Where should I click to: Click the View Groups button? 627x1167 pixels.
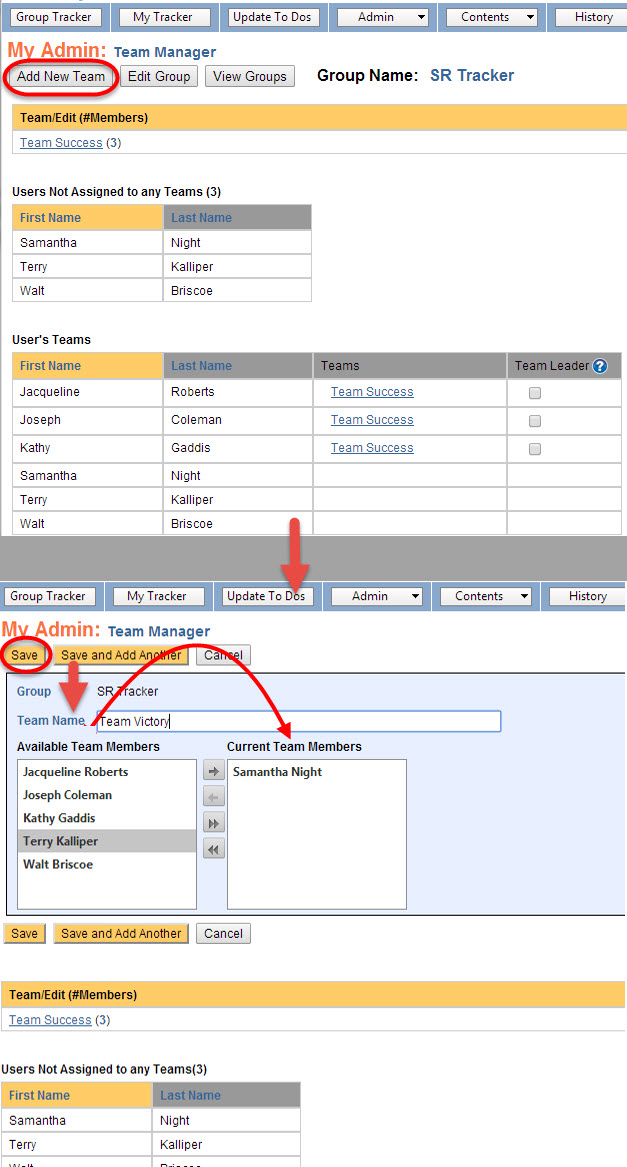[x=250, y=76]
